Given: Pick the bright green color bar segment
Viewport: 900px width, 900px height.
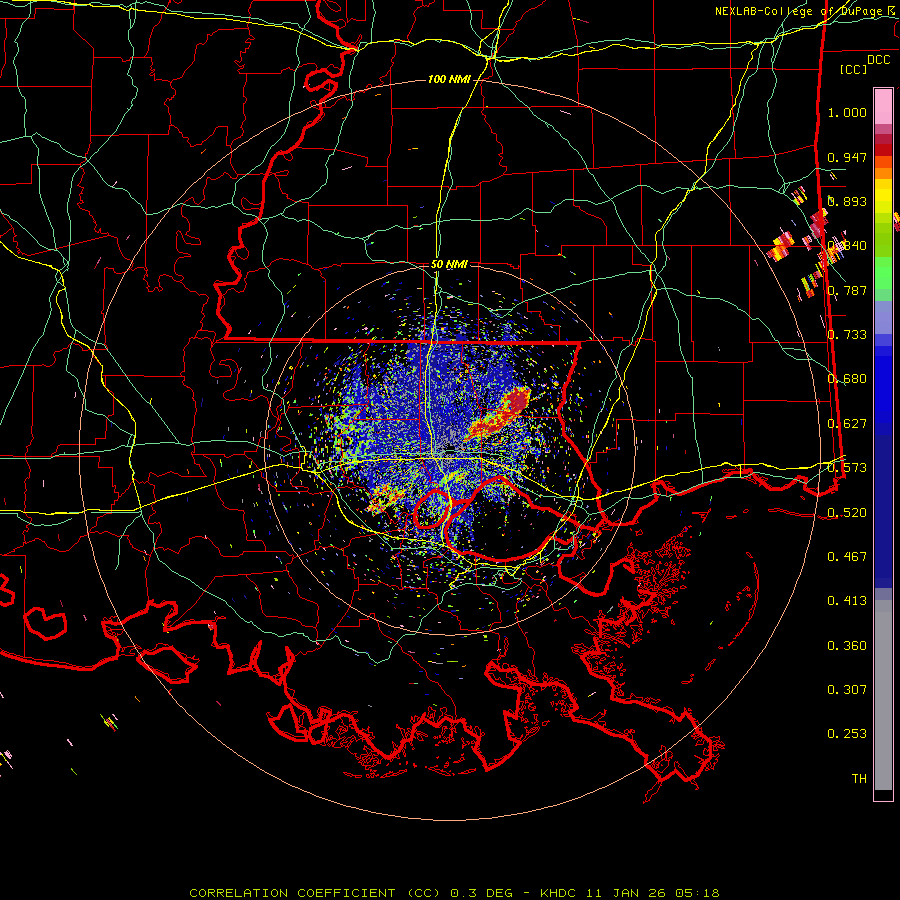Looking at the screenshot, I should click(x=883, y=274).
